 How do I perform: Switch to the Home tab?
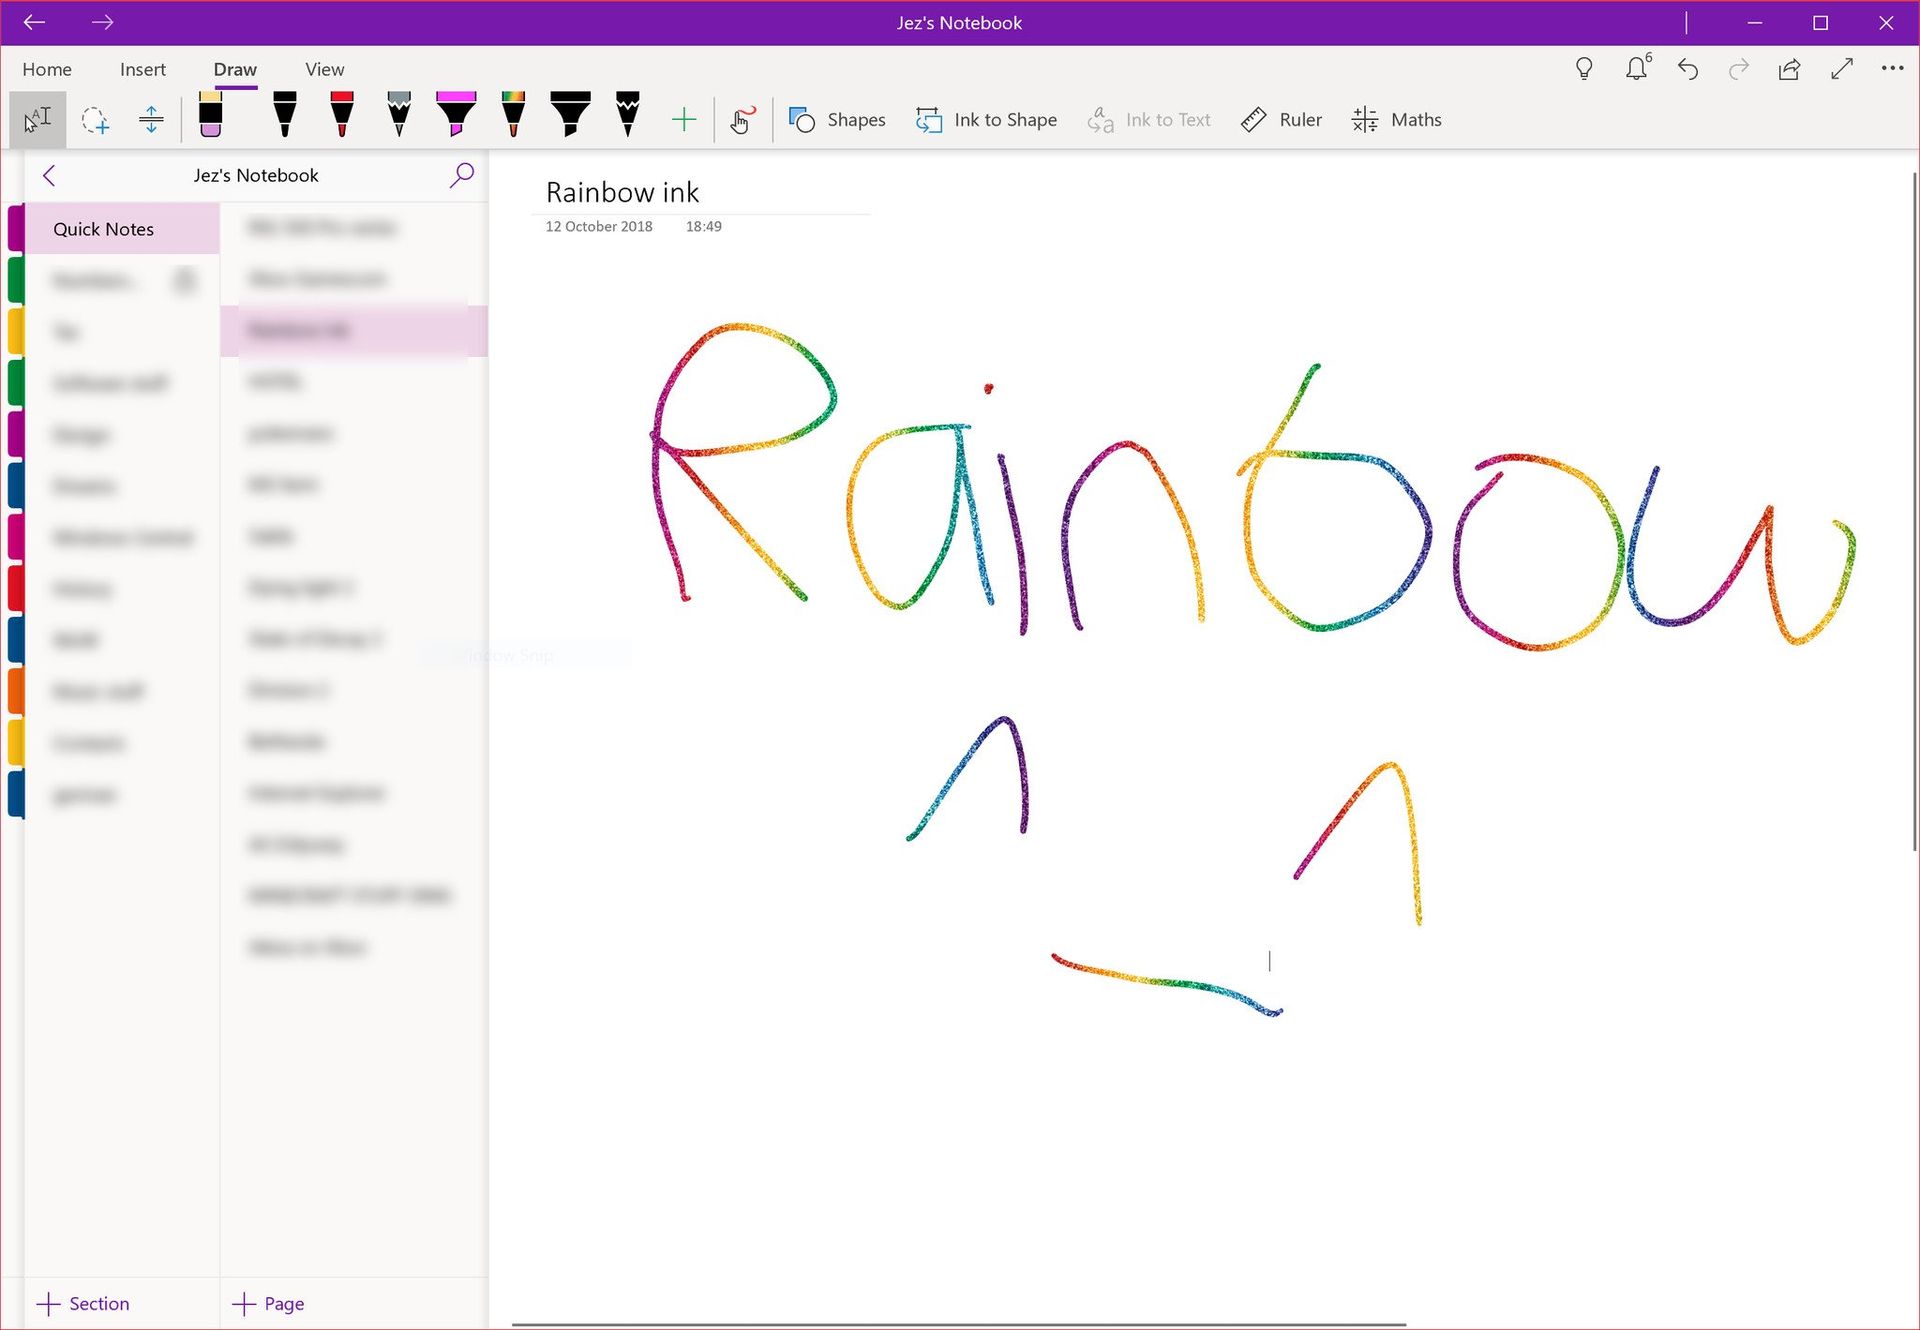47,69
